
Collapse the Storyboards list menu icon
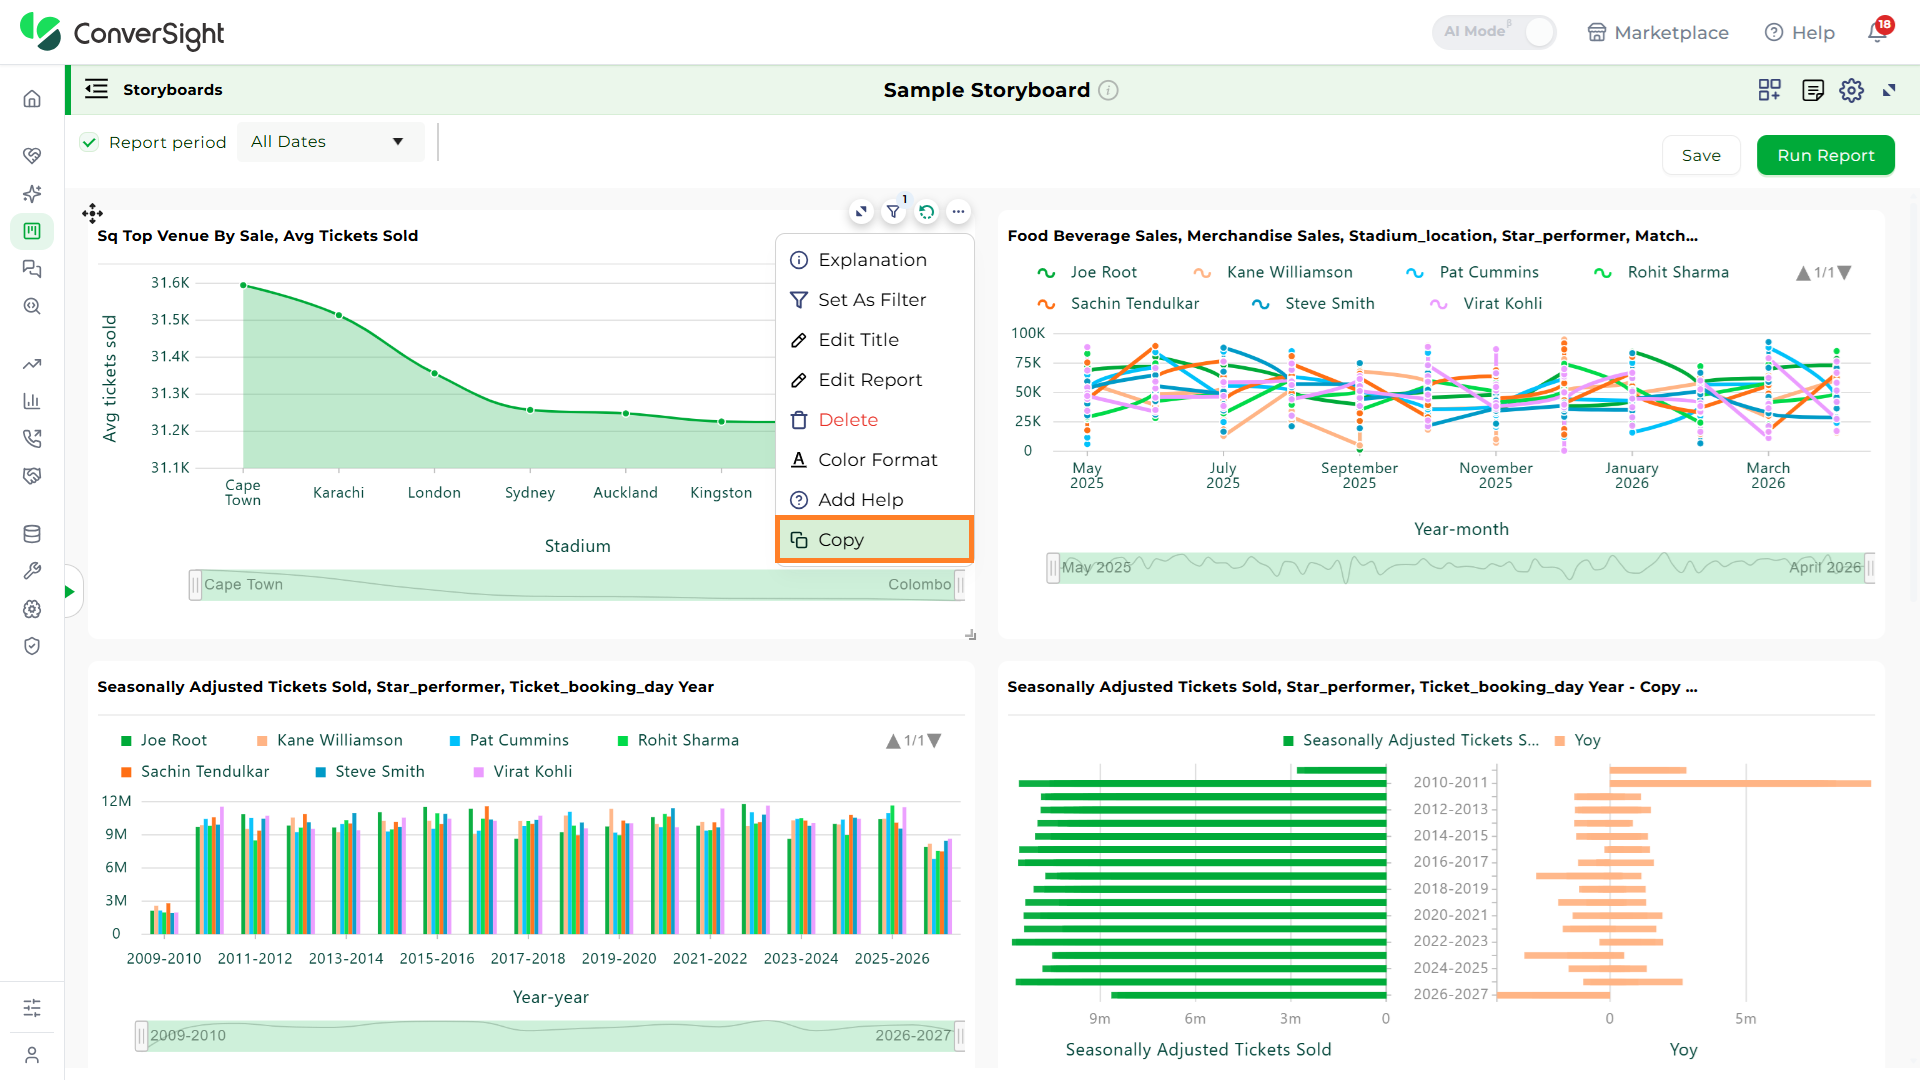point(96,89)
